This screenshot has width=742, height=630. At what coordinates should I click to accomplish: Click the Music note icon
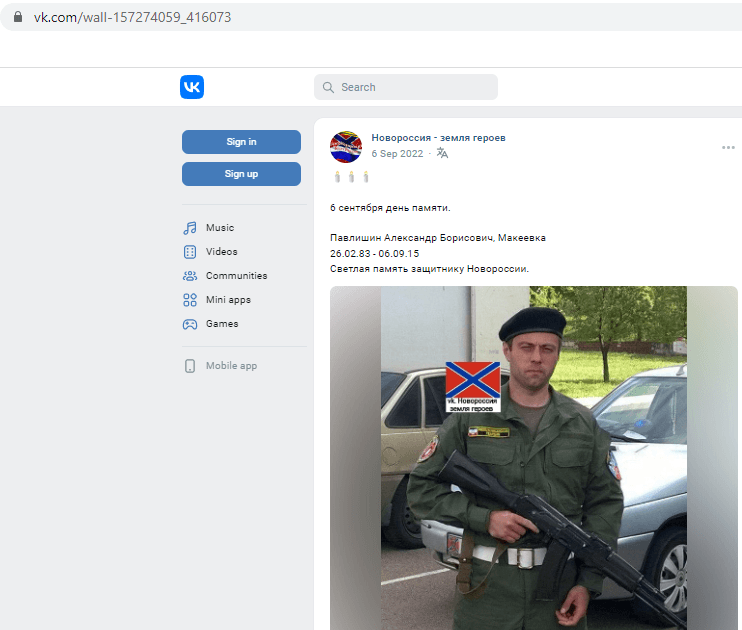(190, 228)
